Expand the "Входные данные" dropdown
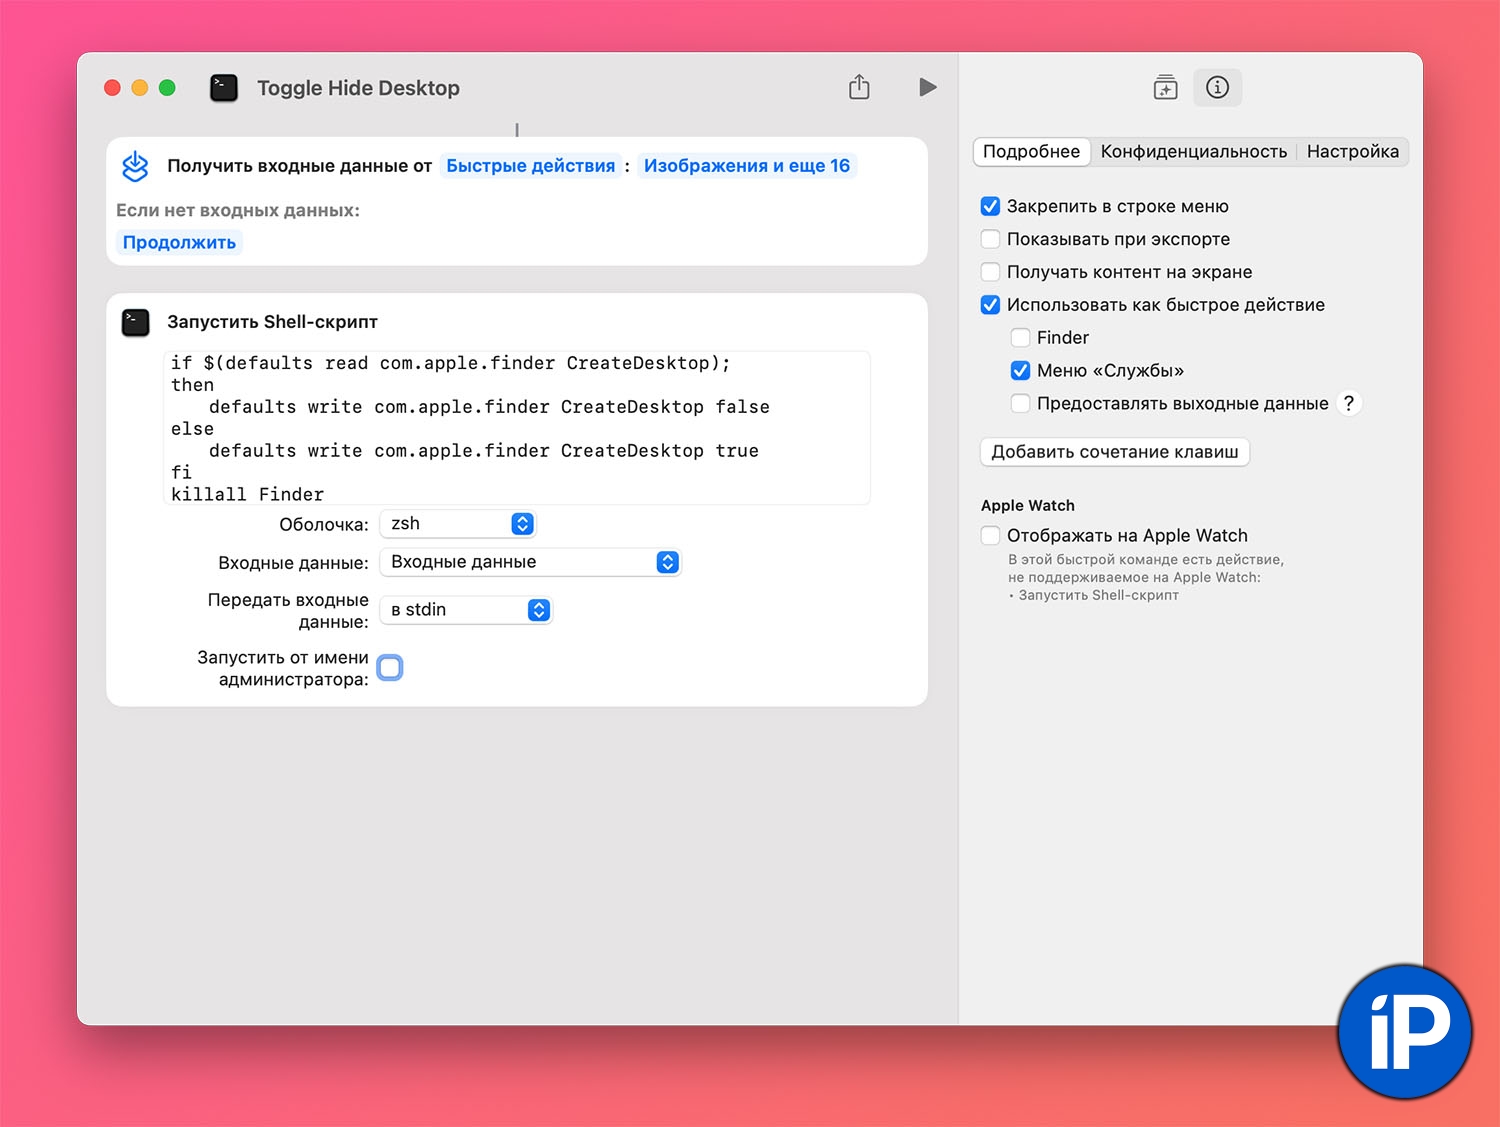 530,562
